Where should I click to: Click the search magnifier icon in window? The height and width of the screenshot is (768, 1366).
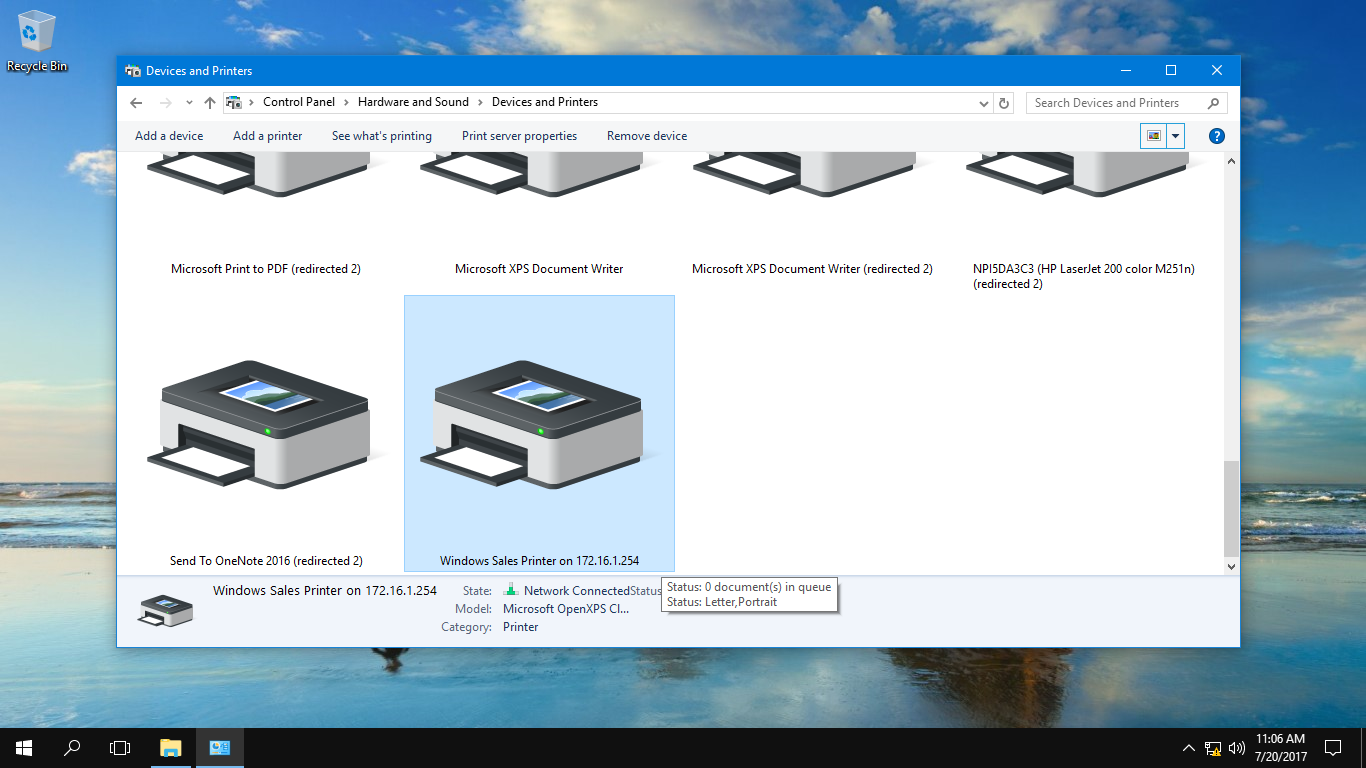tap(1214, 103)
